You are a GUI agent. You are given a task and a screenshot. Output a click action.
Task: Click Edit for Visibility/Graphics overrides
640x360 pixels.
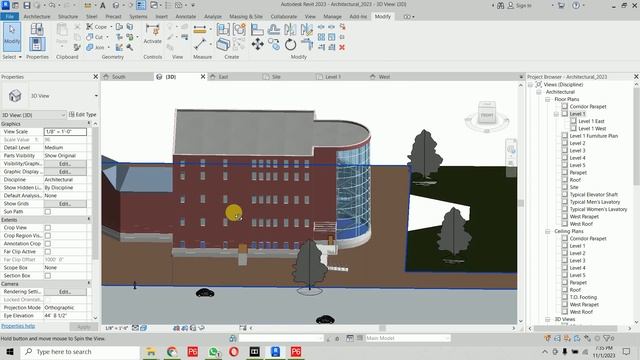[x=65, y=164]
